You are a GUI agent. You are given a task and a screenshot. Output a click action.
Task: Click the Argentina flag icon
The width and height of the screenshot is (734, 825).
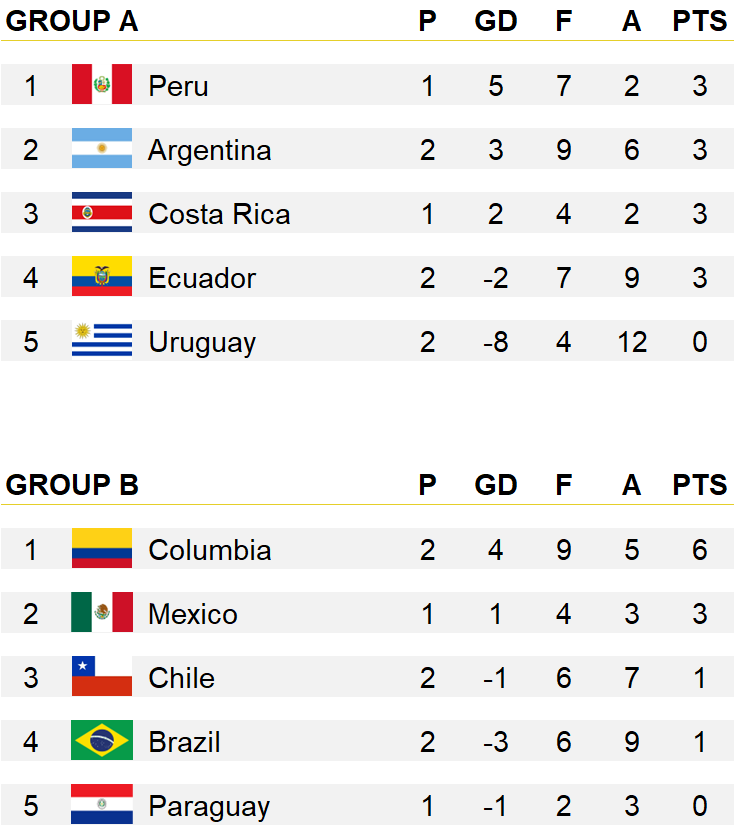pyautogui.click(x=102, y=148)
